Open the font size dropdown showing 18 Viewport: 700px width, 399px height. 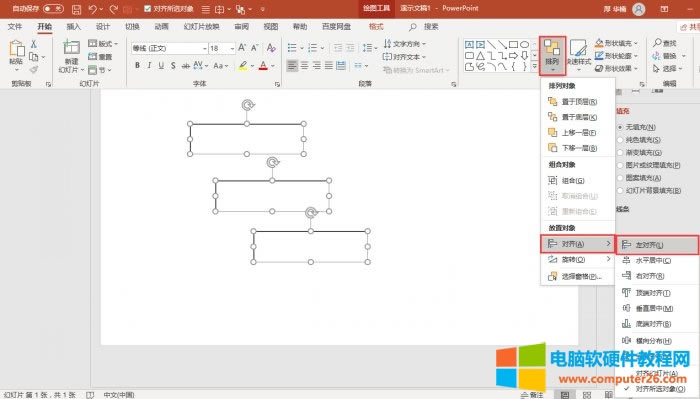point(233,48)
